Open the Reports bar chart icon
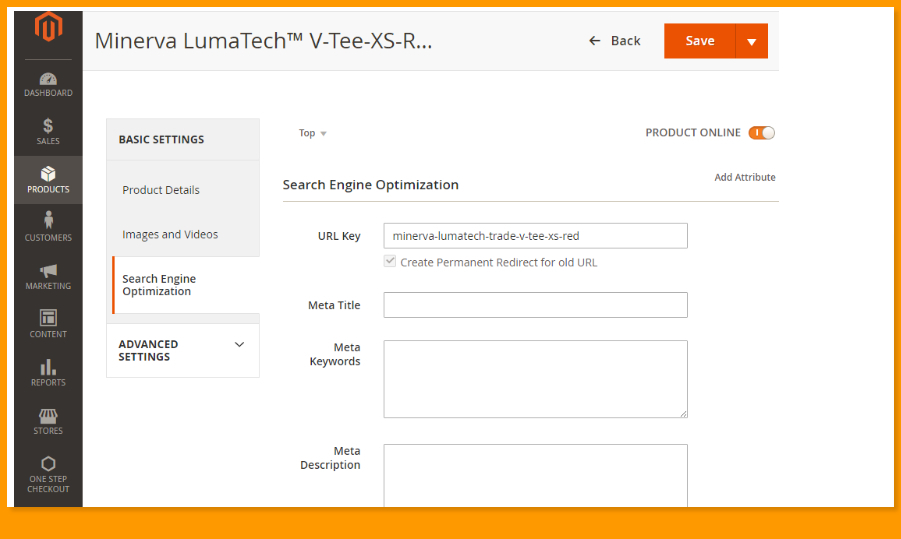901x539 pixels. click(x=48, y=367)
